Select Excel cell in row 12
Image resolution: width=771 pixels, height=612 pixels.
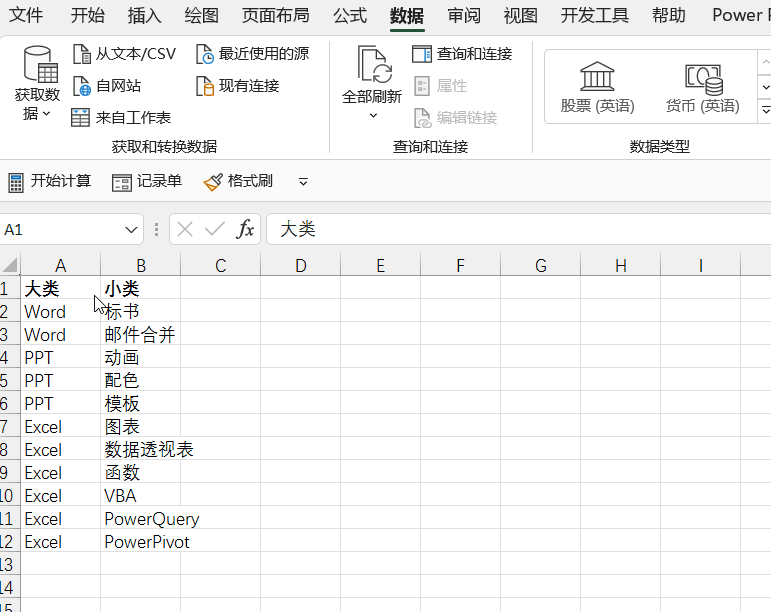60,542
